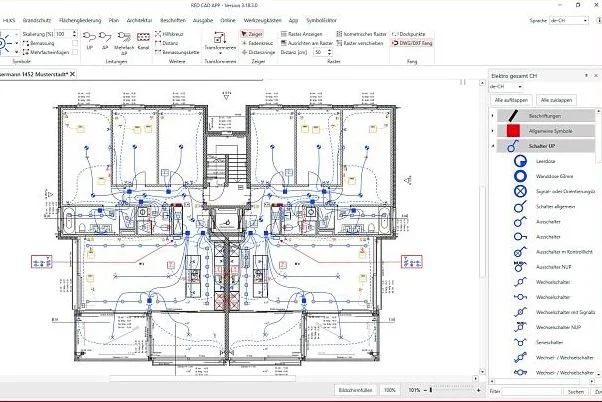Click the 100% zoom button
This screenshot has height=402, width=602.
(389, 390)
